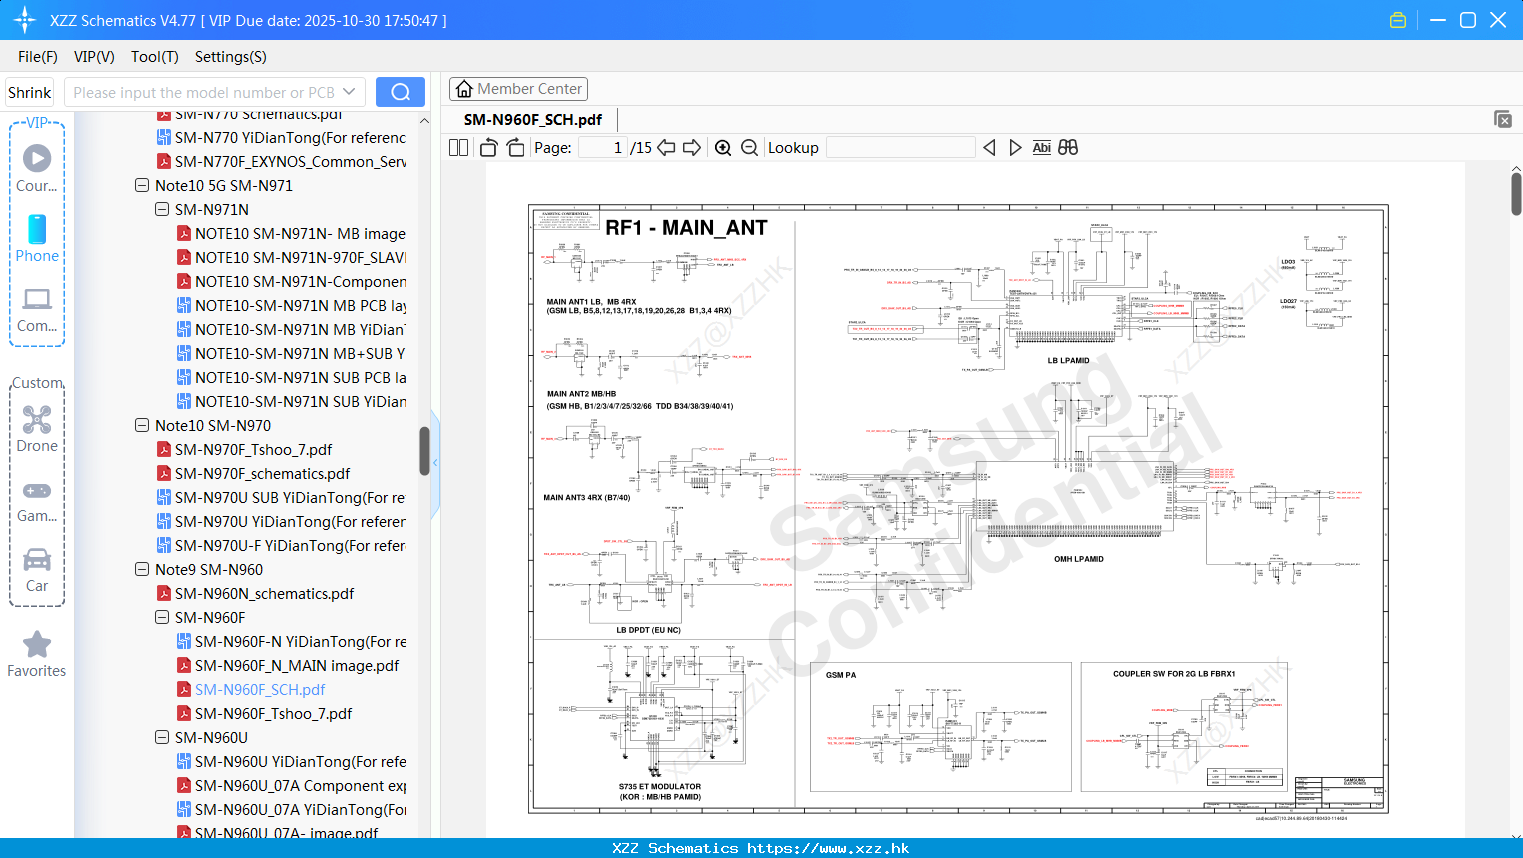Viewport: 1523px width, 858px height.
Task: Open the model number dropdown arrow
Action: coord(349,92)
